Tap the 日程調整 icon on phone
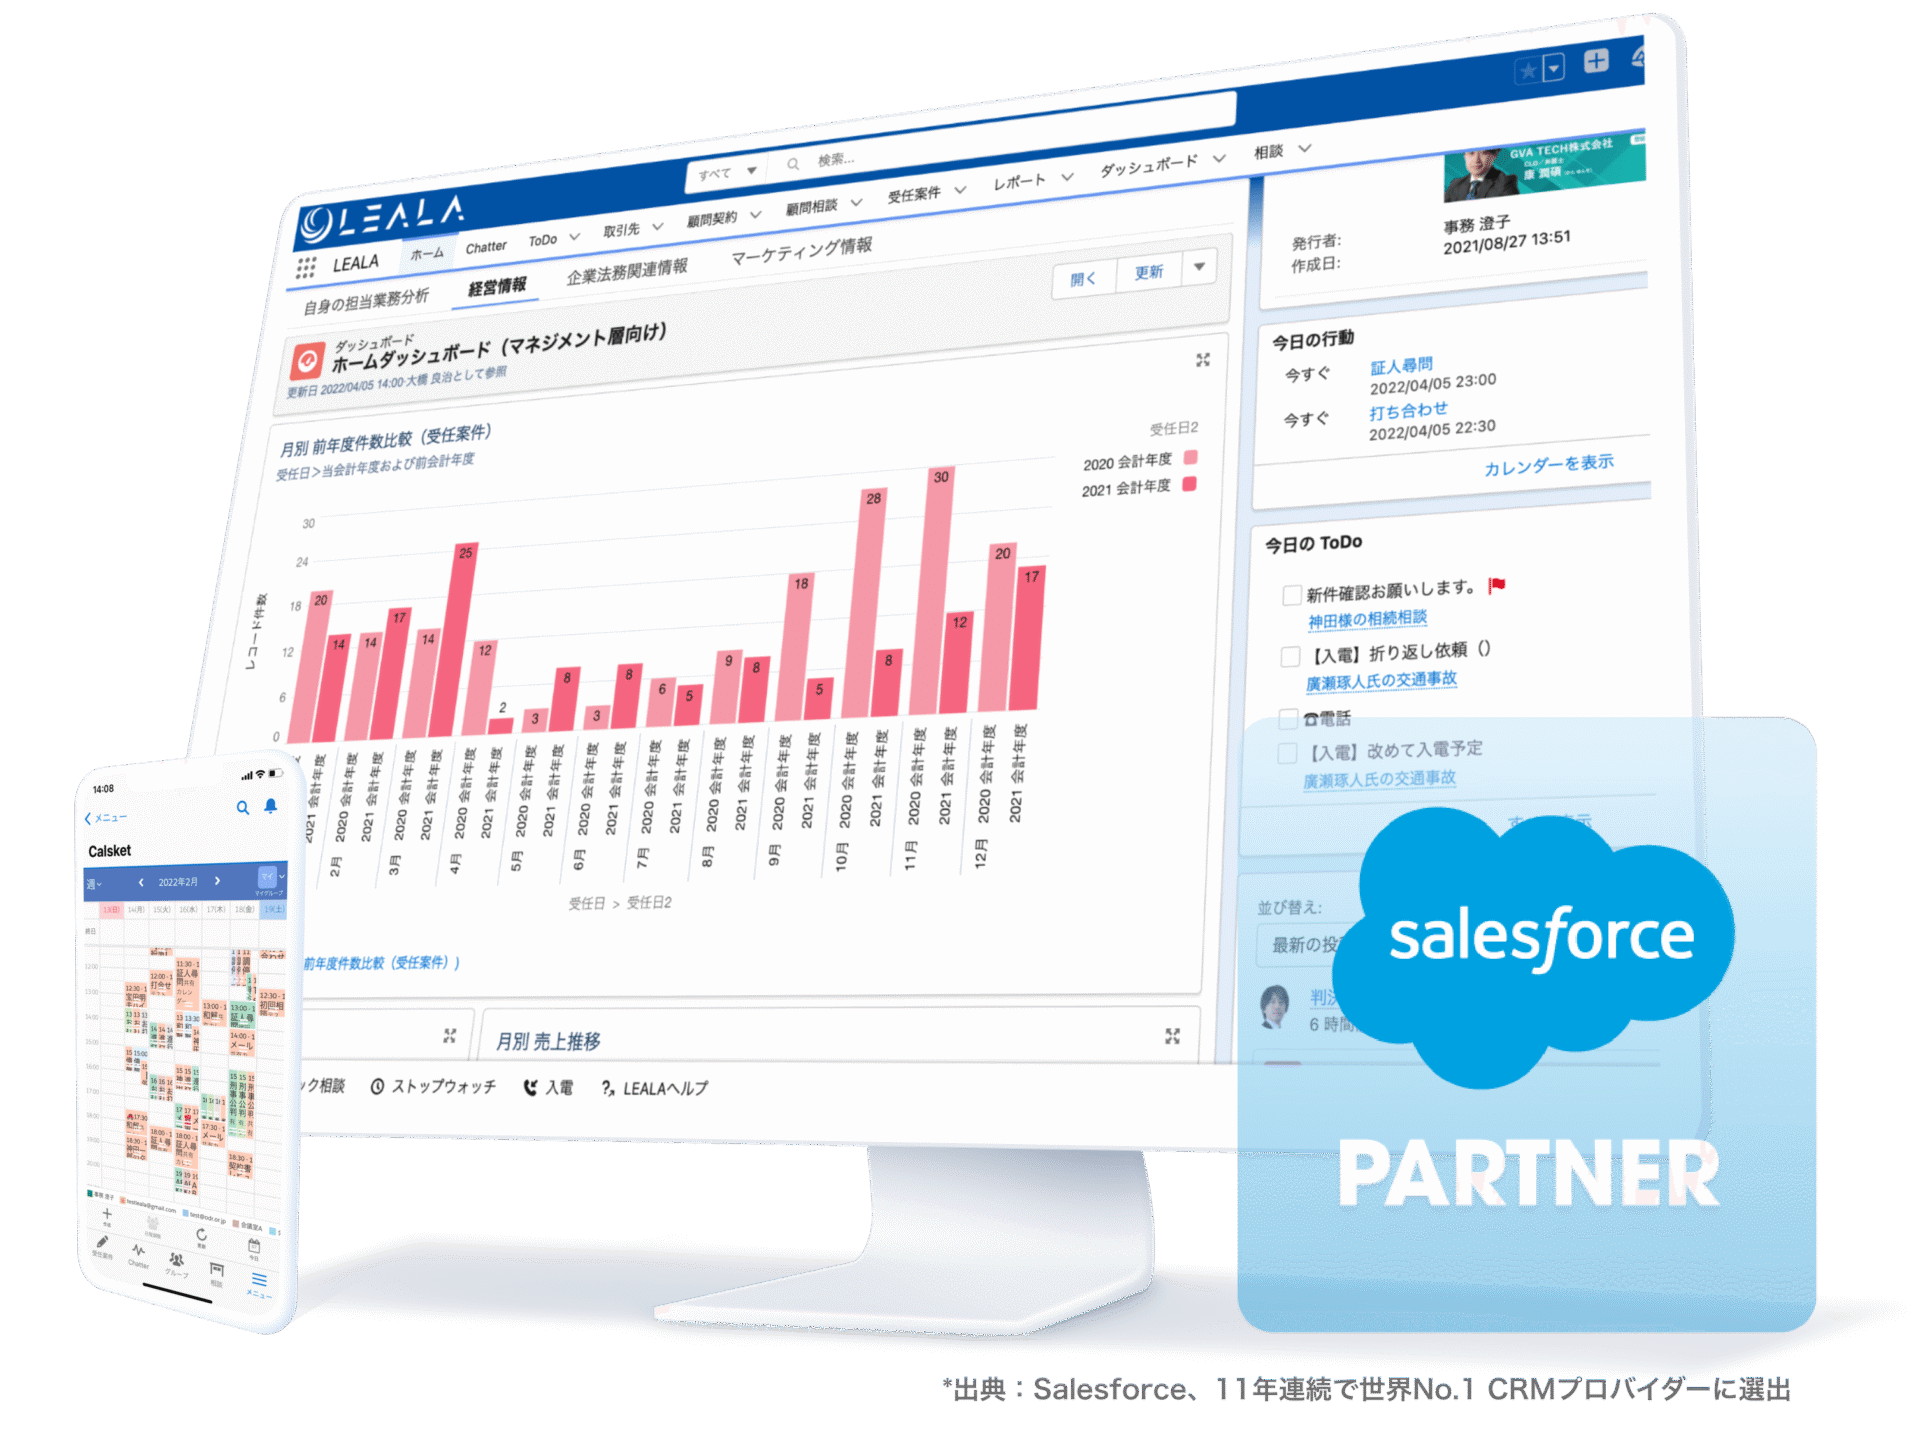 [x=153, y=1223]
